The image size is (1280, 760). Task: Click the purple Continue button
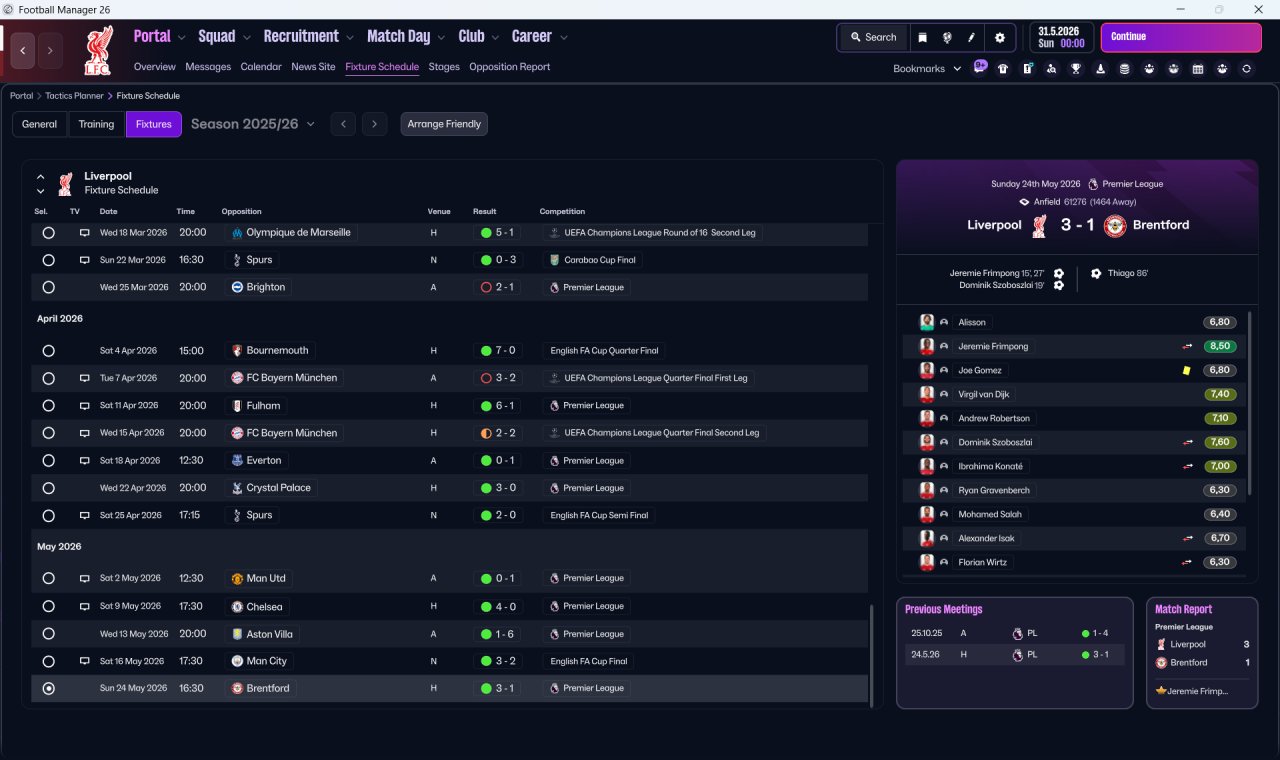[x=1181, y=37]
